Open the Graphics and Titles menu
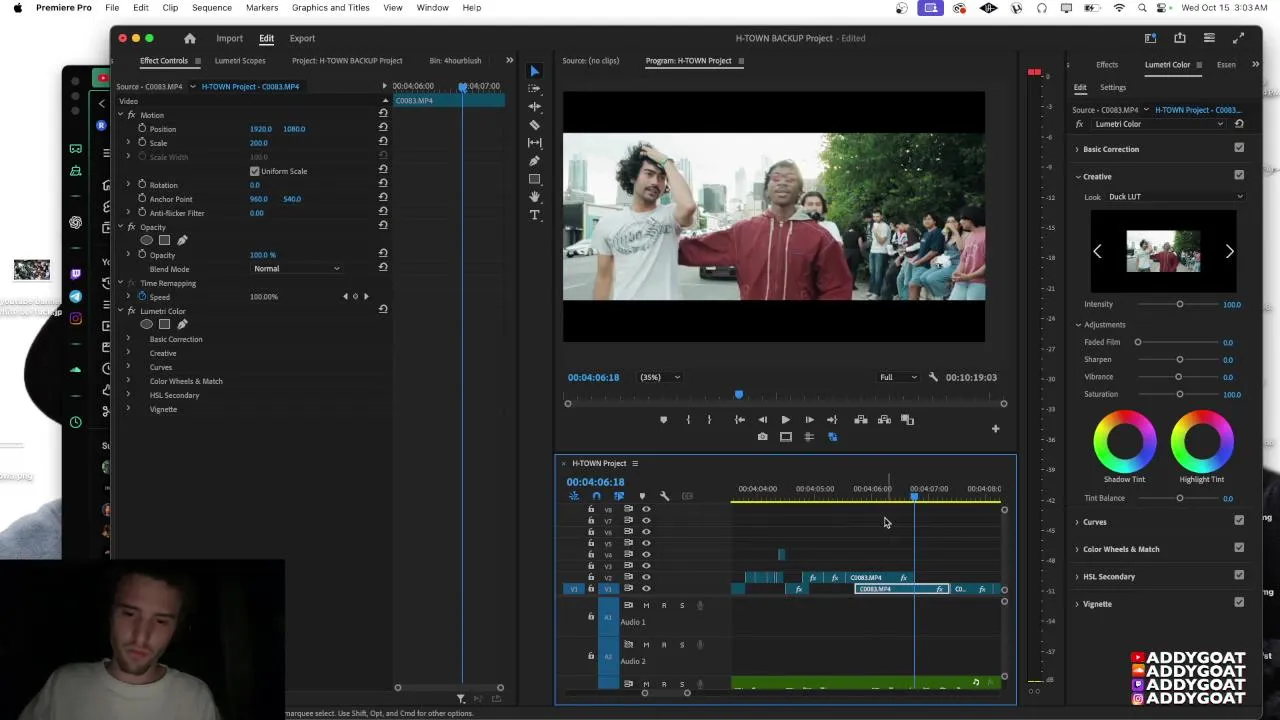1280x720 pixels. pyautogui.click(x=330, y=8)
